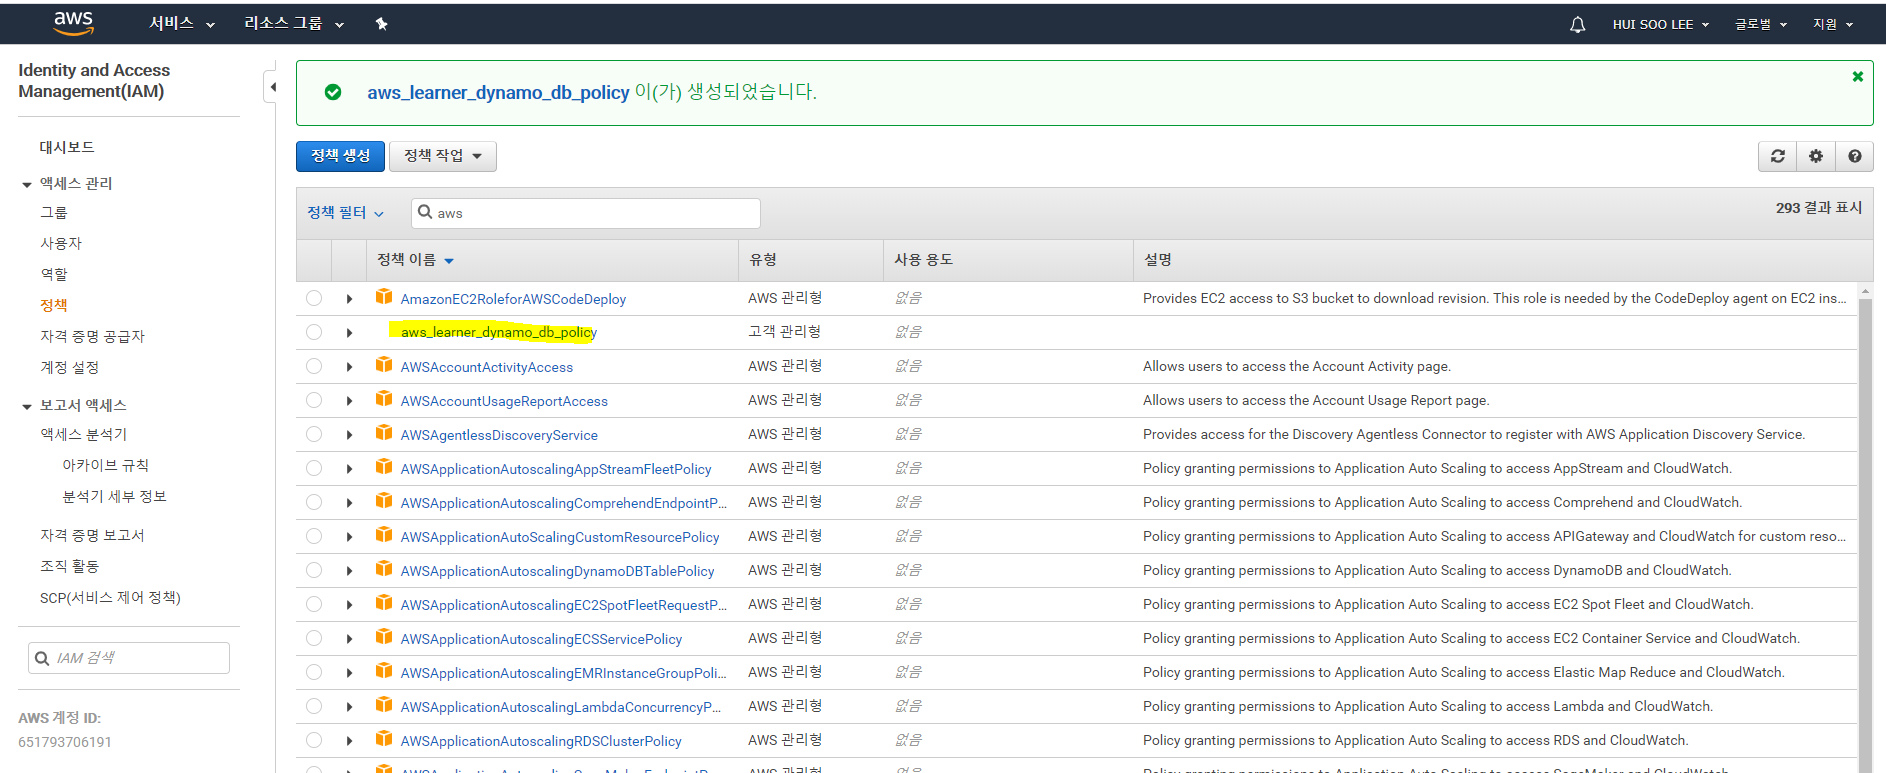The height and width of the screenshot is (773, 1886).
Task: Click the green success checkmark icon
Action: (333, 92)
